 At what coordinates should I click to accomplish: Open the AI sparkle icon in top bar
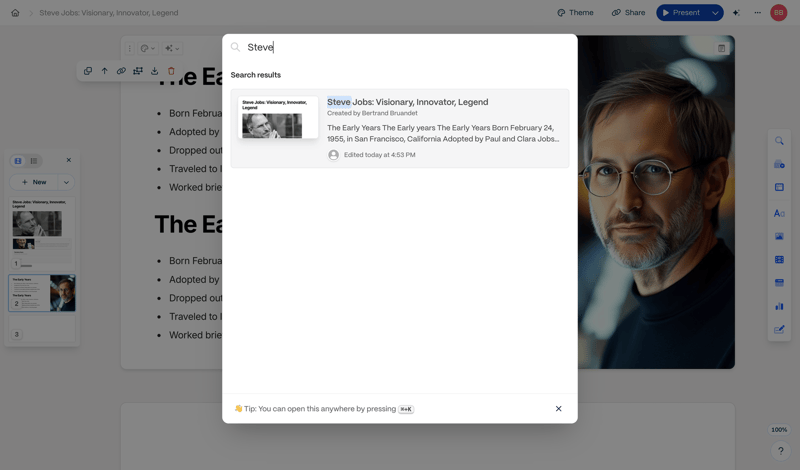point(736,13)
